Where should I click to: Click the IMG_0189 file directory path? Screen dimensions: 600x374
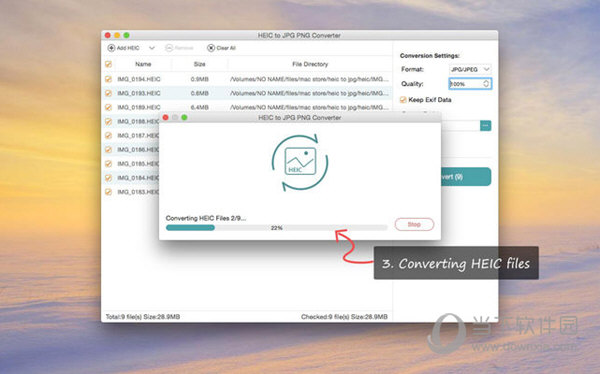[x=310, y=107]
